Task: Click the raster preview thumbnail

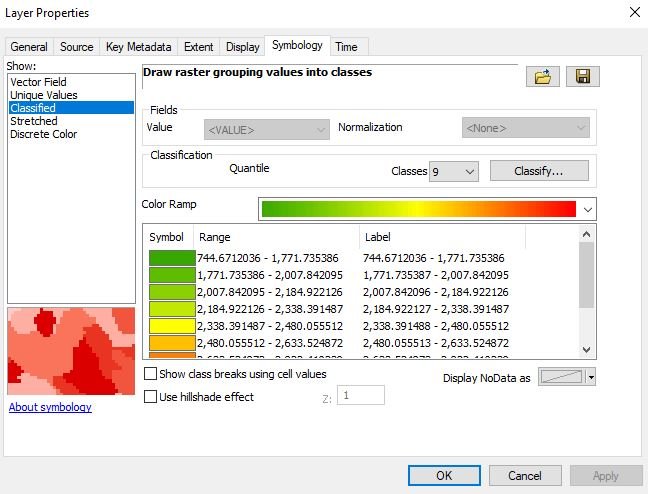Action: [x=71, y=351]
